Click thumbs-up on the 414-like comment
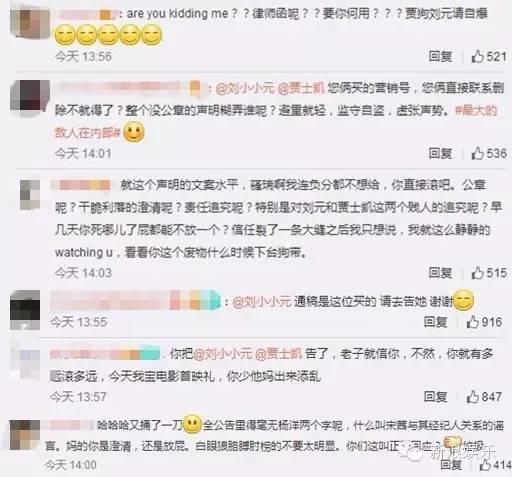Image resolution: width=512 pixels, height=477 pixels. (485, 465)
